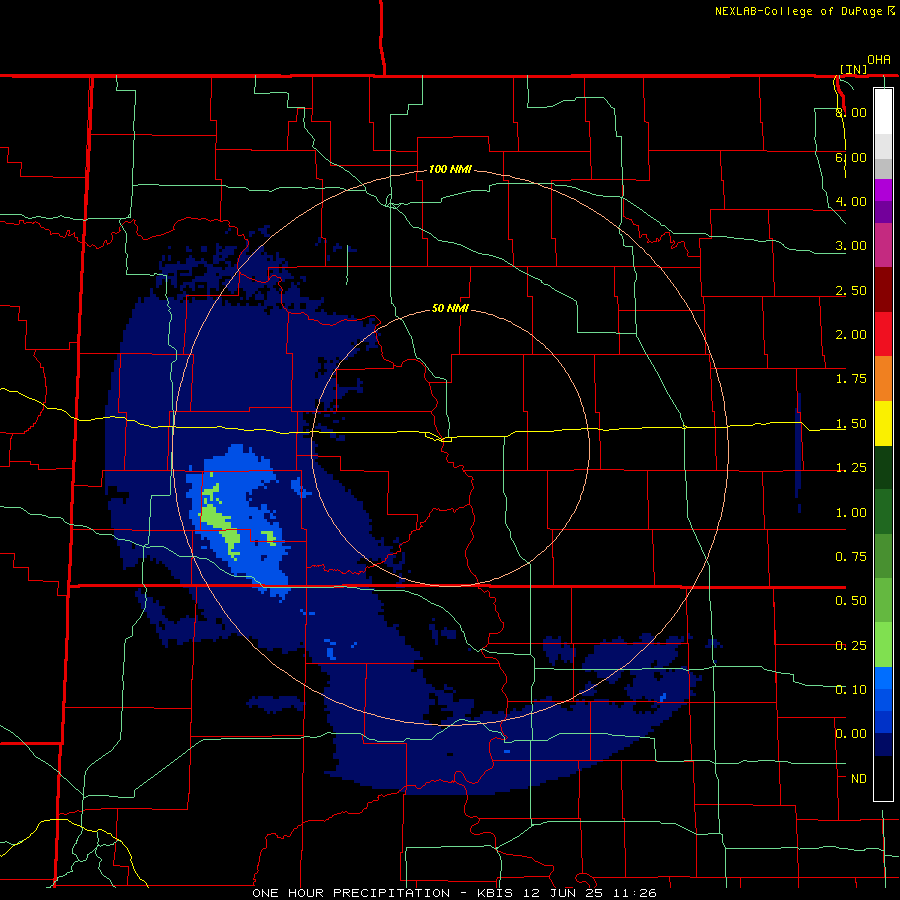Select the yellow legend swatch
Viewport: 900px width, 900px height.
point(883,423)
